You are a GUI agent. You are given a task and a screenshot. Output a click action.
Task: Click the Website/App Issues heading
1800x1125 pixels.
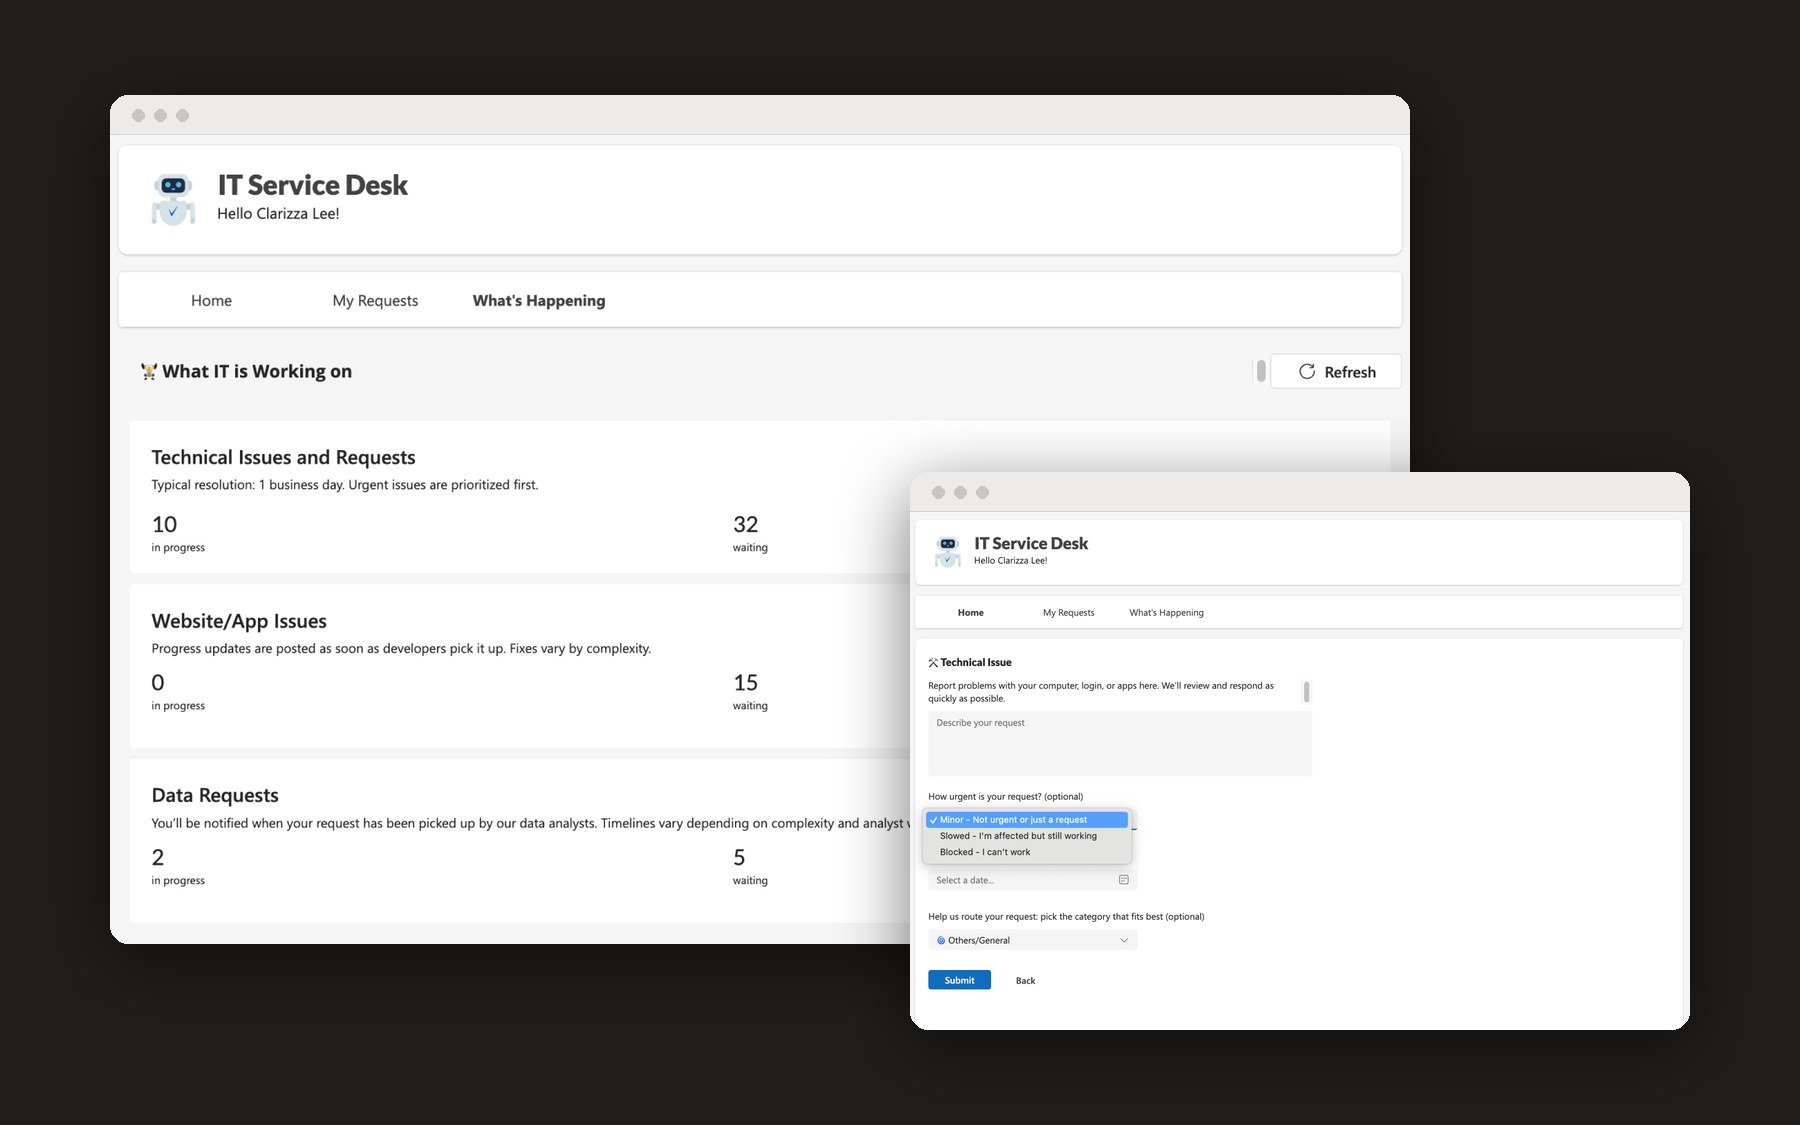[239, 621]
